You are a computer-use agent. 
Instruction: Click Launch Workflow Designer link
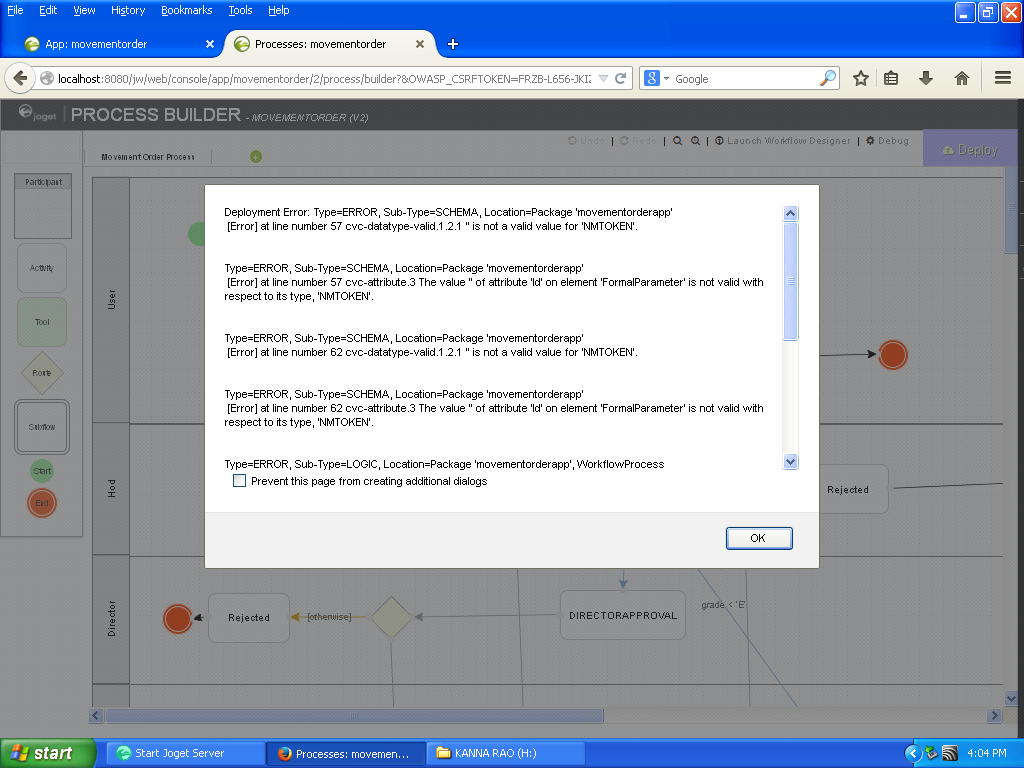tap(782, 140)
